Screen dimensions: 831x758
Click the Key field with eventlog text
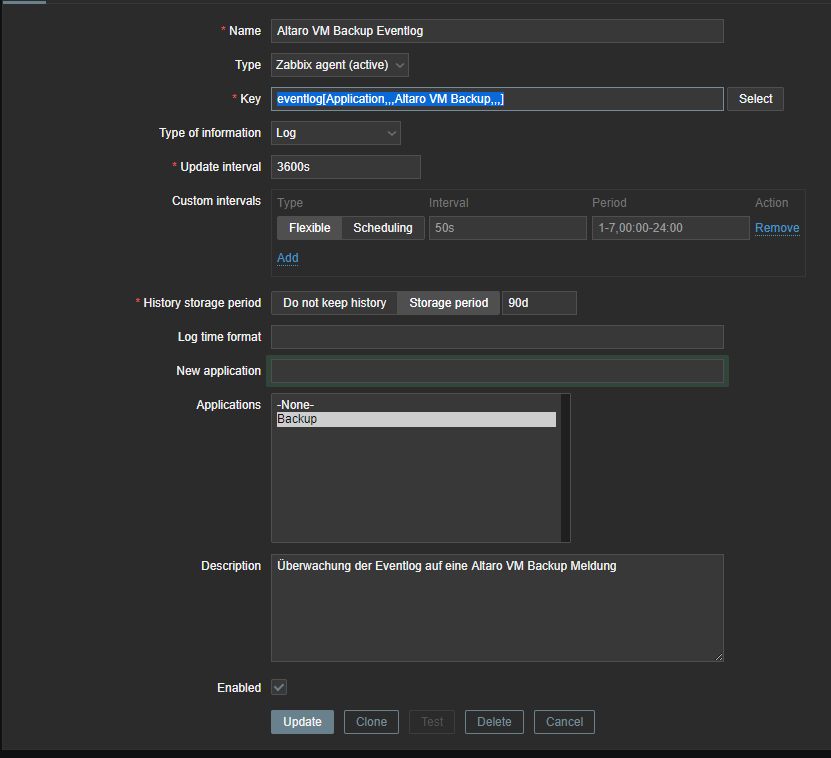496,99
